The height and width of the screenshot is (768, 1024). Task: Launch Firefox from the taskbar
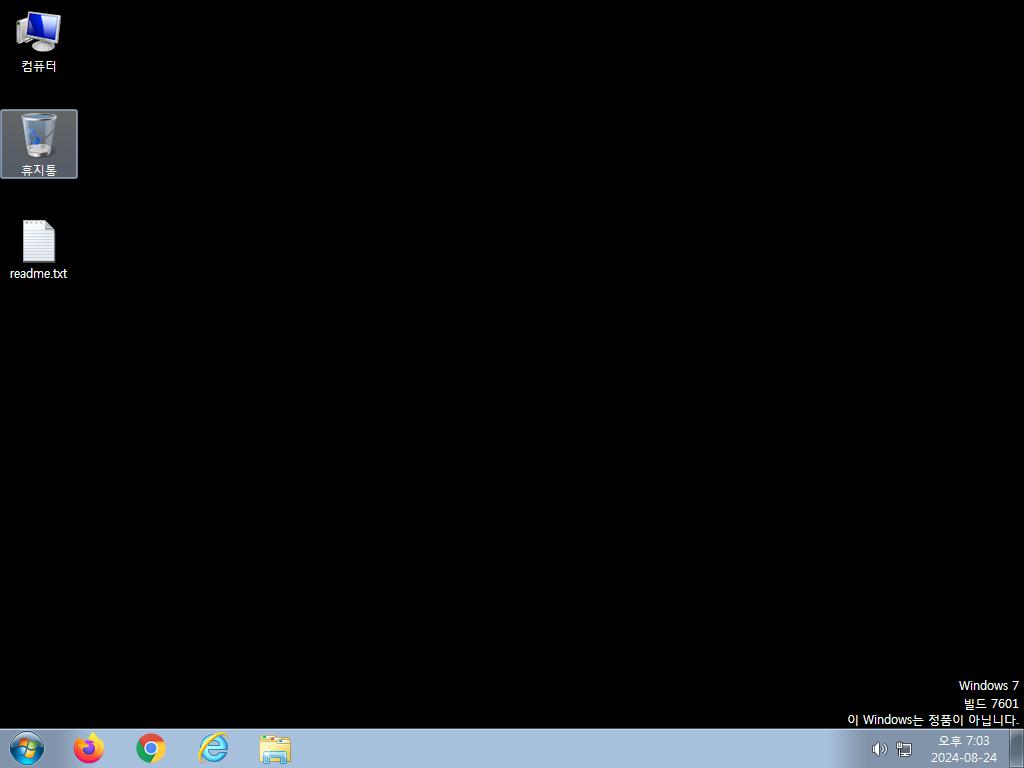click(89, 748)
